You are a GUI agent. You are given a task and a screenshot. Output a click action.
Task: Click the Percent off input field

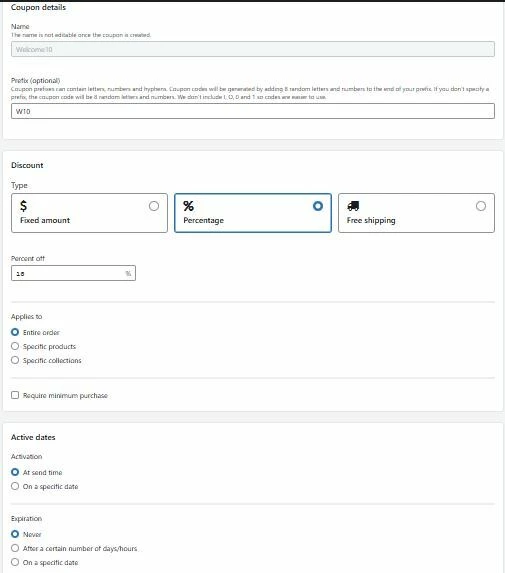point(73,273)
